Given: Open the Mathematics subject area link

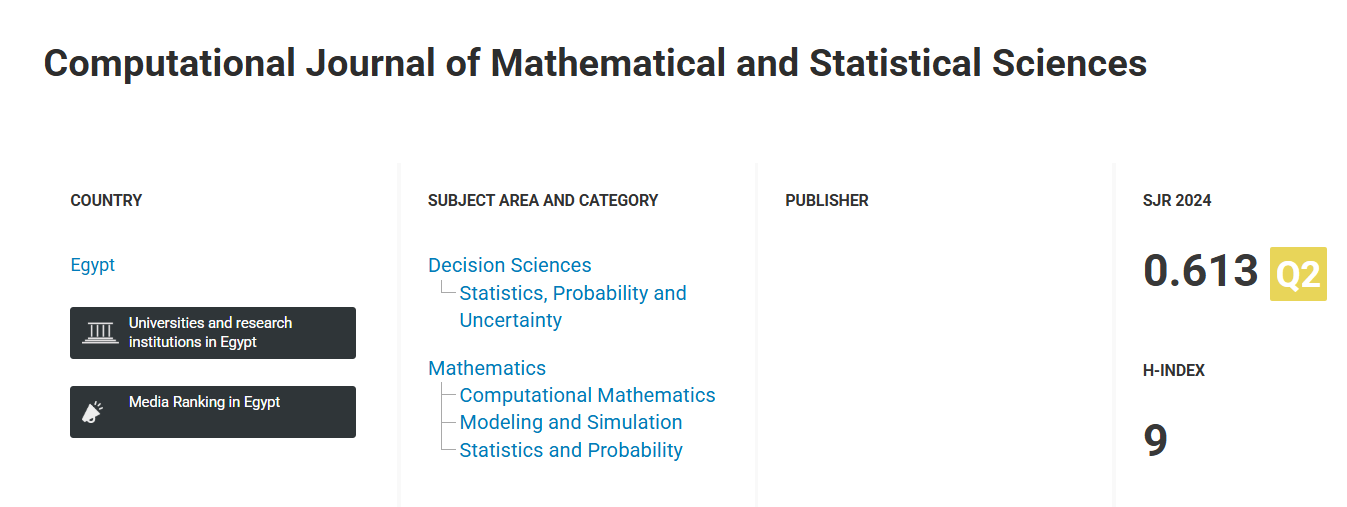Looking at the screenshot, I should [487, 368].
